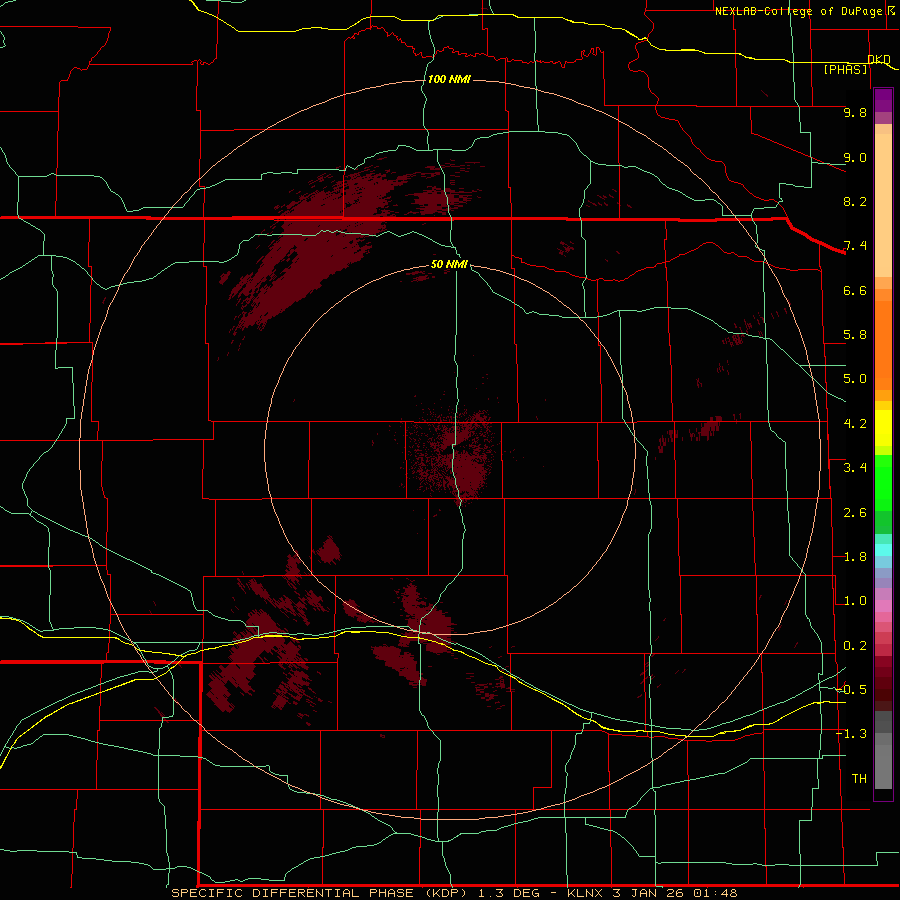This screenshot has height=900, width=900.
Task: Click the TH label at the scale bottom
Action: [859, 778]
